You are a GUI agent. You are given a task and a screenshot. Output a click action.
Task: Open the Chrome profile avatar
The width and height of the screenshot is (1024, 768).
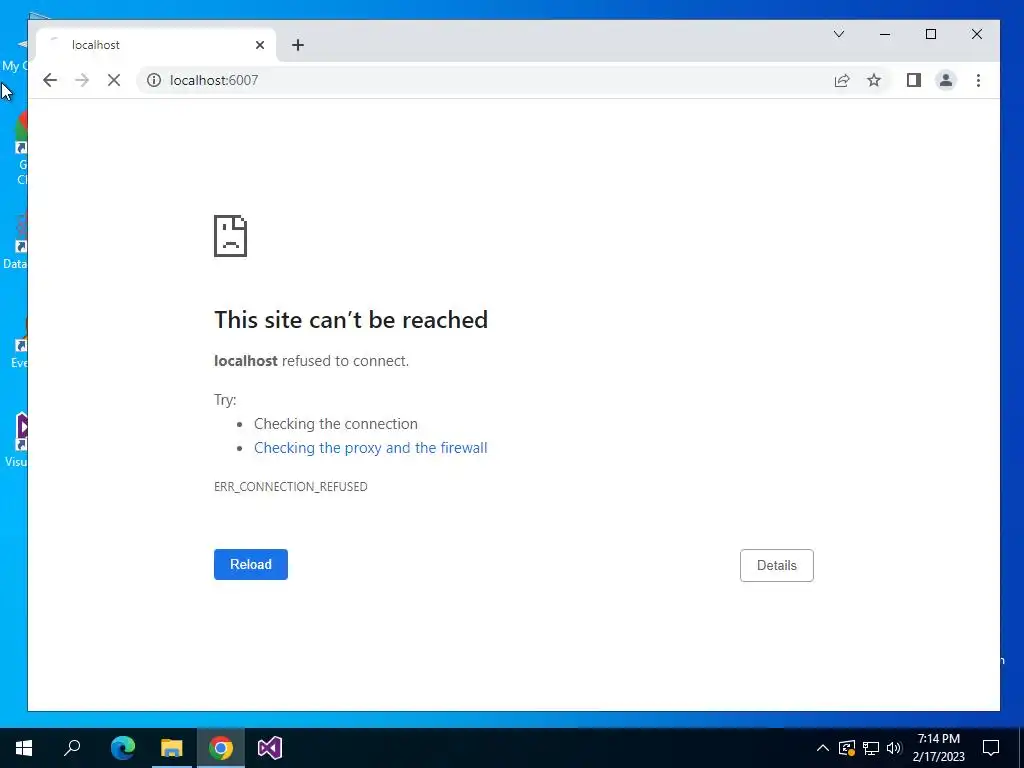pyautogui.click(x=946, y=80)
